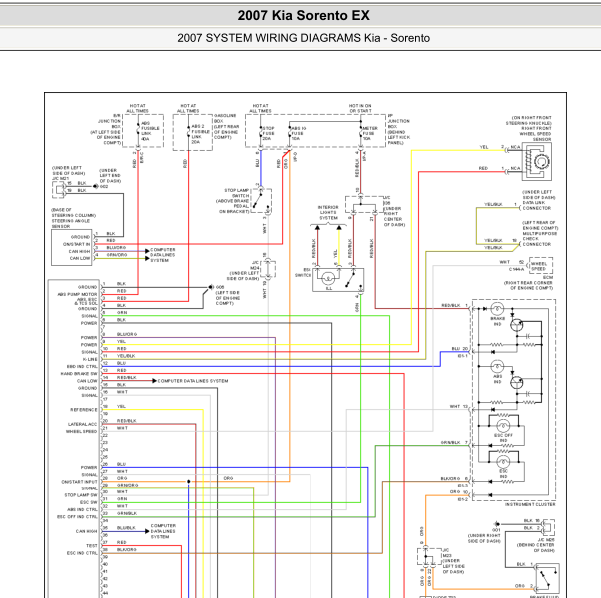Click the 'EBD IND CTRL' pin label
The image size is (601, 598).
82,366
